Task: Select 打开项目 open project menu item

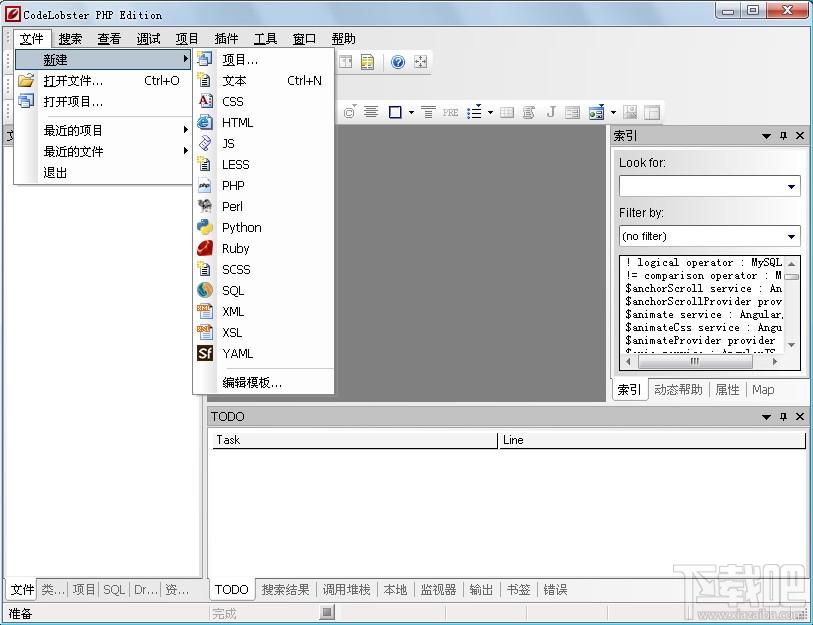Action: pos(103,102)
